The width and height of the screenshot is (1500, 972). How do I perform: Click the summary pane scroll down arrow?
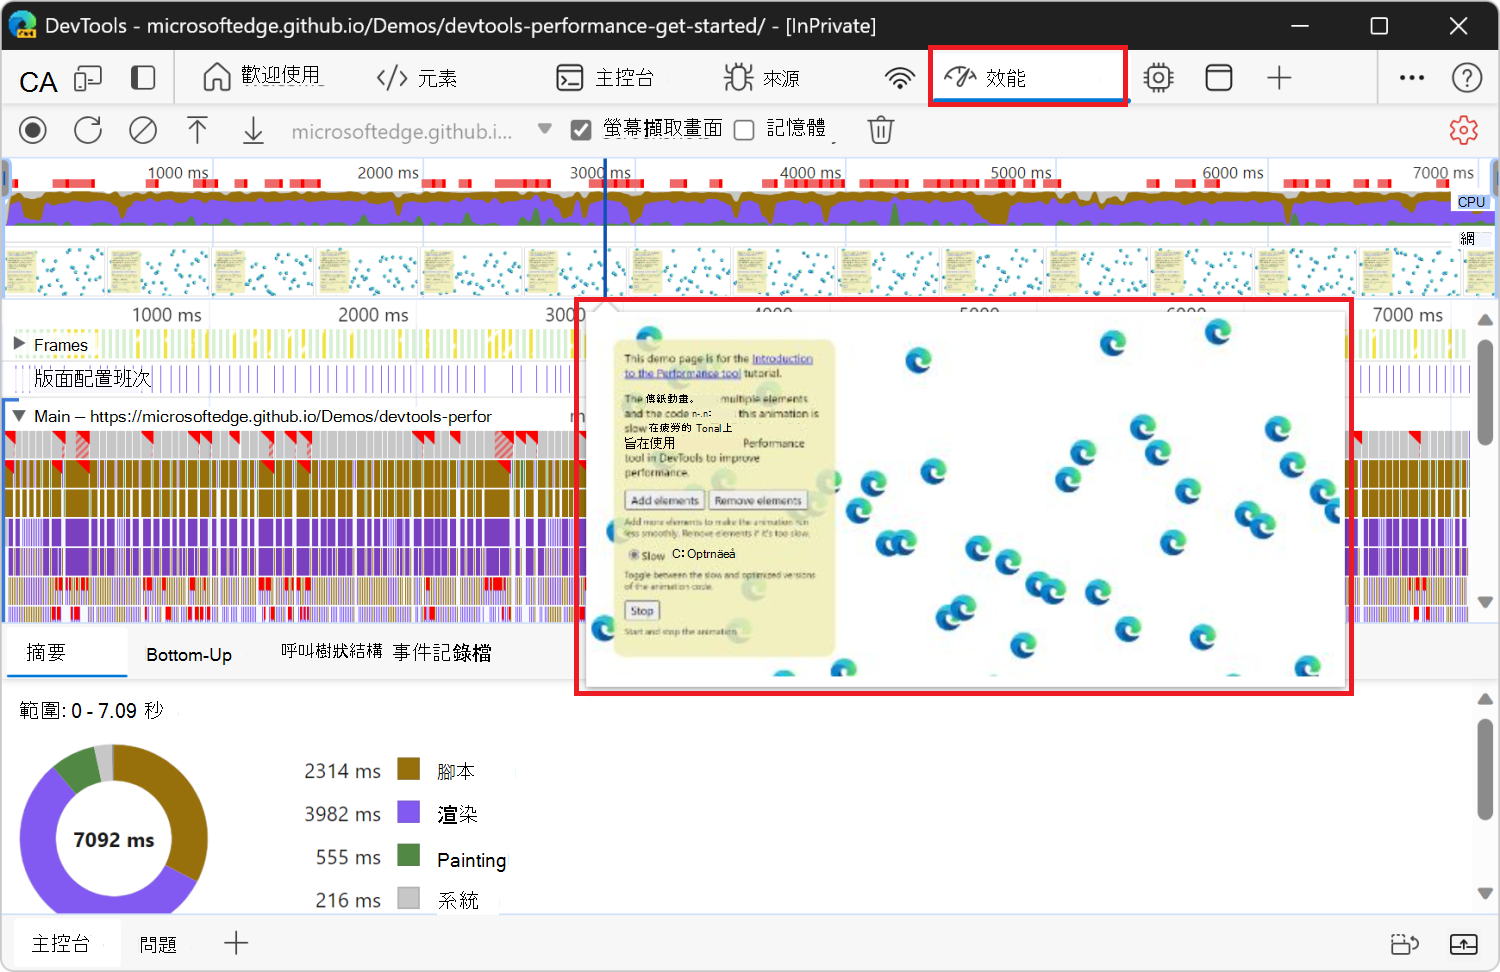point(1485,893)
